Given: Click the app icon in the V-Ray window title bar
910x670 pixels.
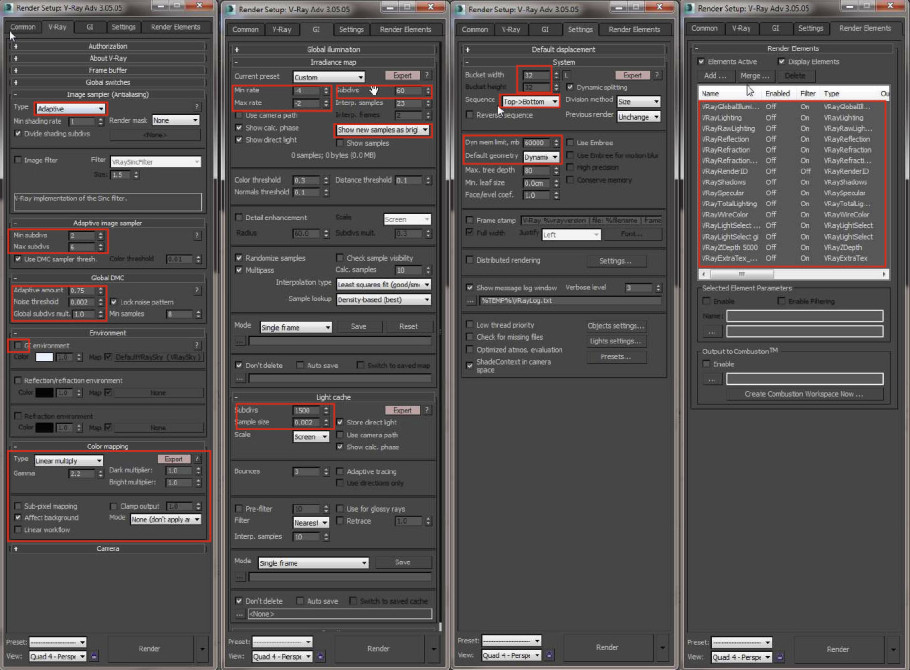Looking at the screenshot, I should (x=9, y=8).
